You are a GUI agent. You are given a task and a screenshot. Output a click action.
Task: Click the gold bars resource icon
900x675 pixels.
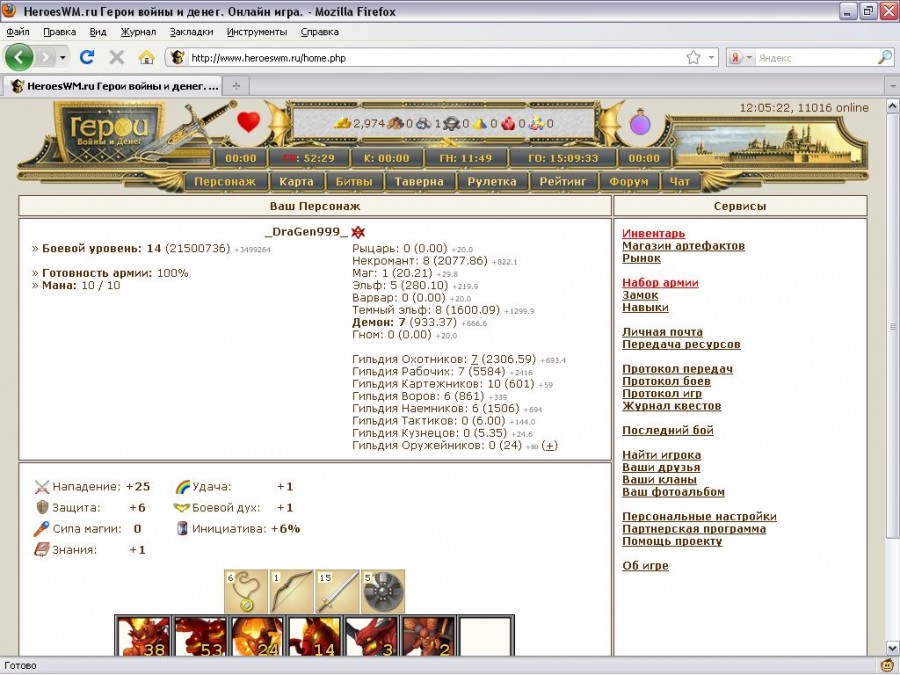343,123
